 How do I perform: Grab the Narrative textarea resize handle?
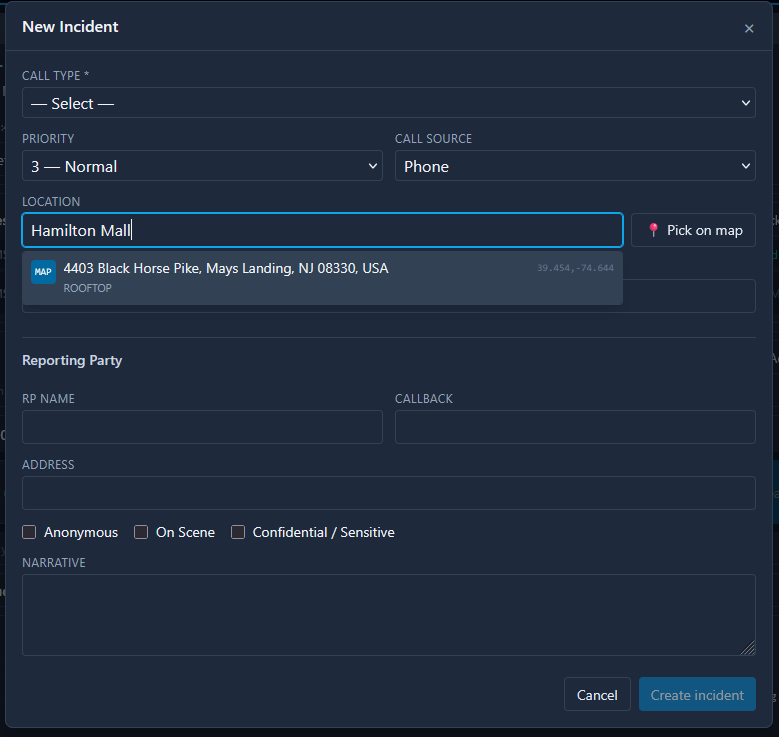pos(748,648)
